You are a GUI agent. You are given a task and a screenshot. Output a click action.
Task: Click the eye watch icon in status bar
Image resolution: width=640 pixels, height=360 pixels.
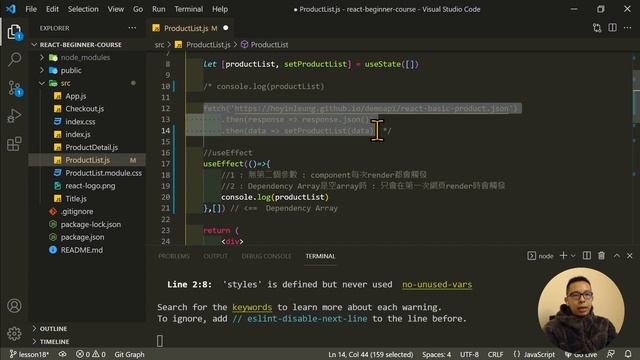coord(62,354)
